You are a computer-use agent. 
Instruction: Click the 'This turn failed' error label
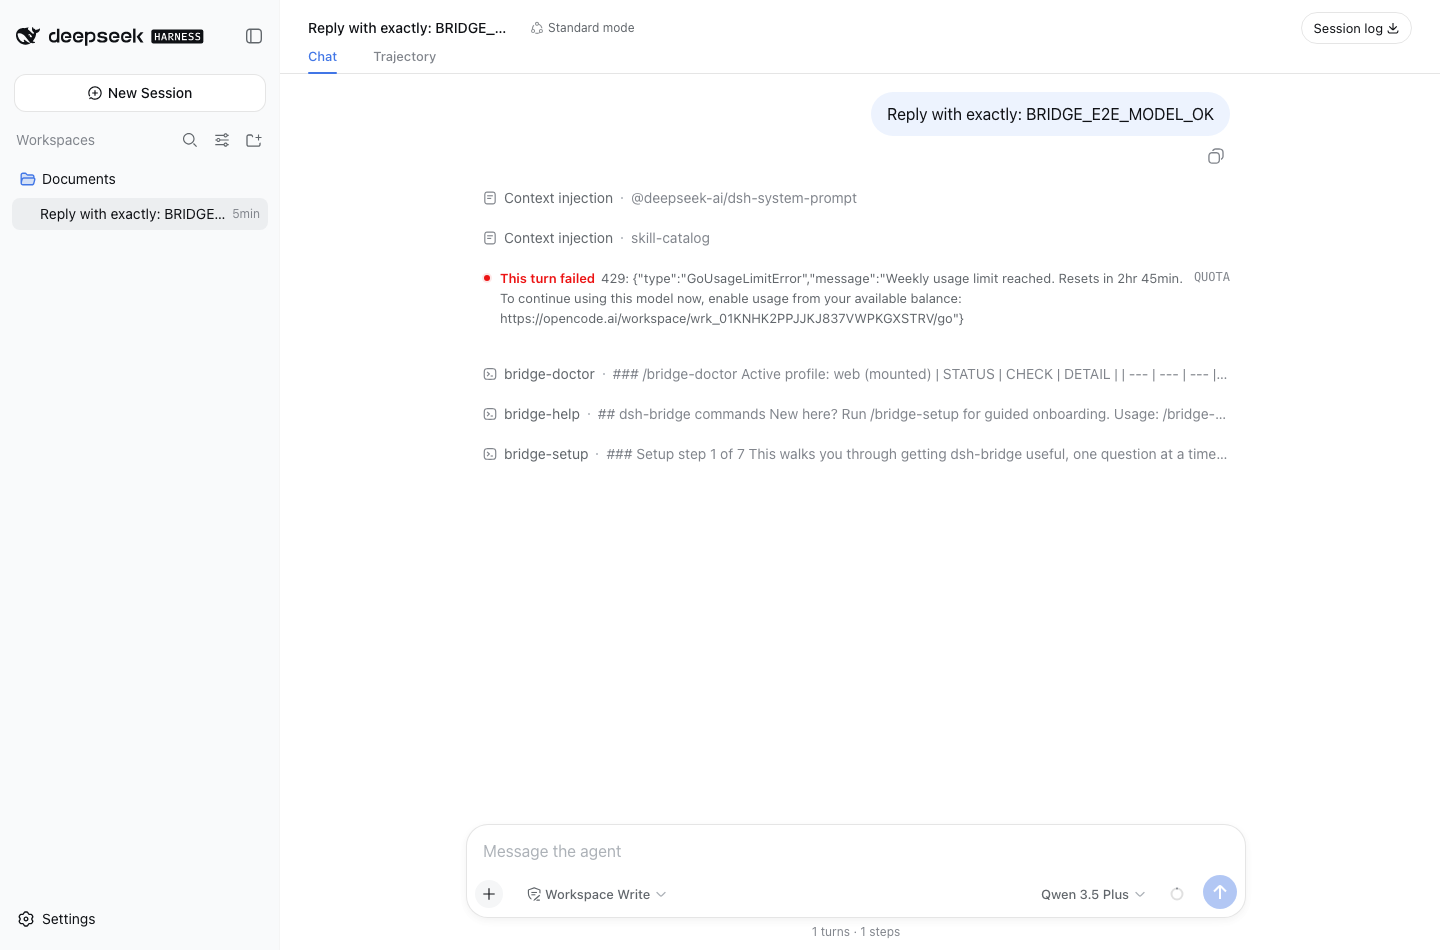pos(547,279)
